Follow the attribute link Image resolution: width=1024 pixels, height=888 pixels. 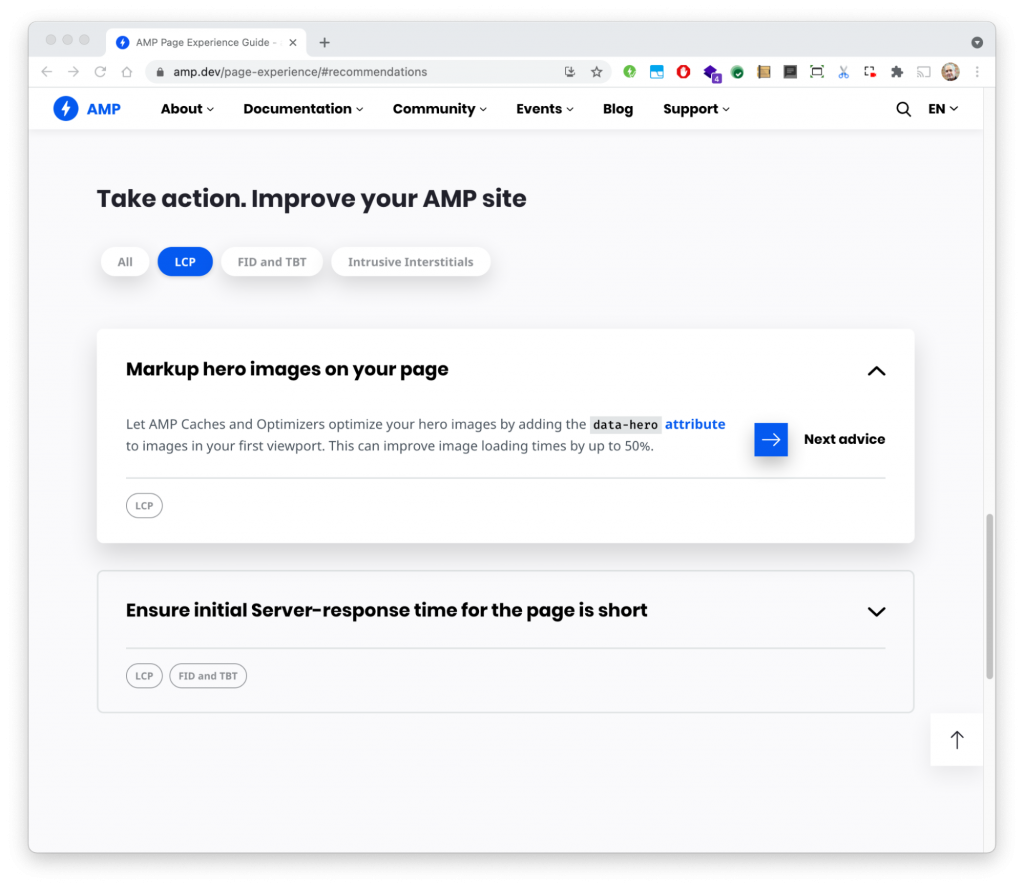pos(695,424)
